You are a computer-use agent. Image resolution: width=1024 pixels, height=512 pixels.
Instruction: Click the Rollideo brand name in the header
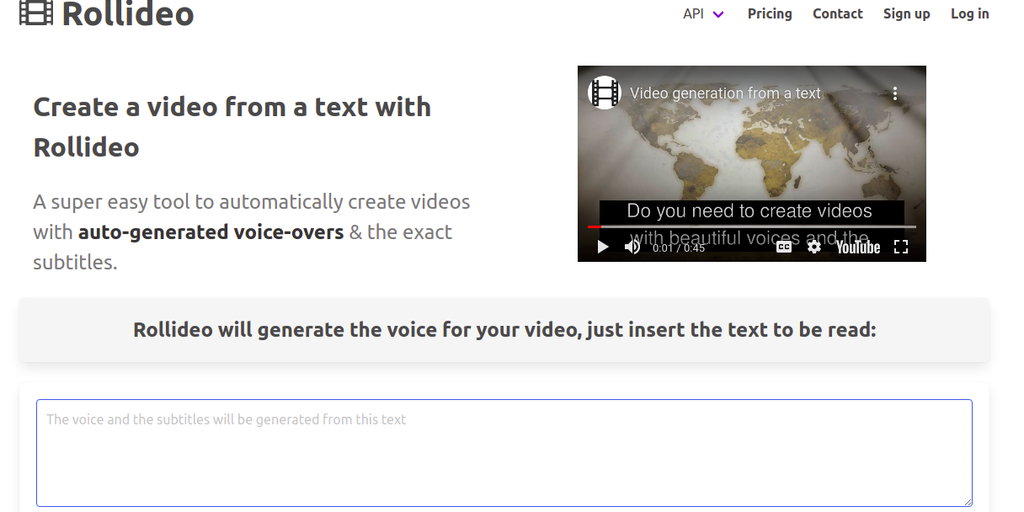pyautogui.click(x=127, y=14)
